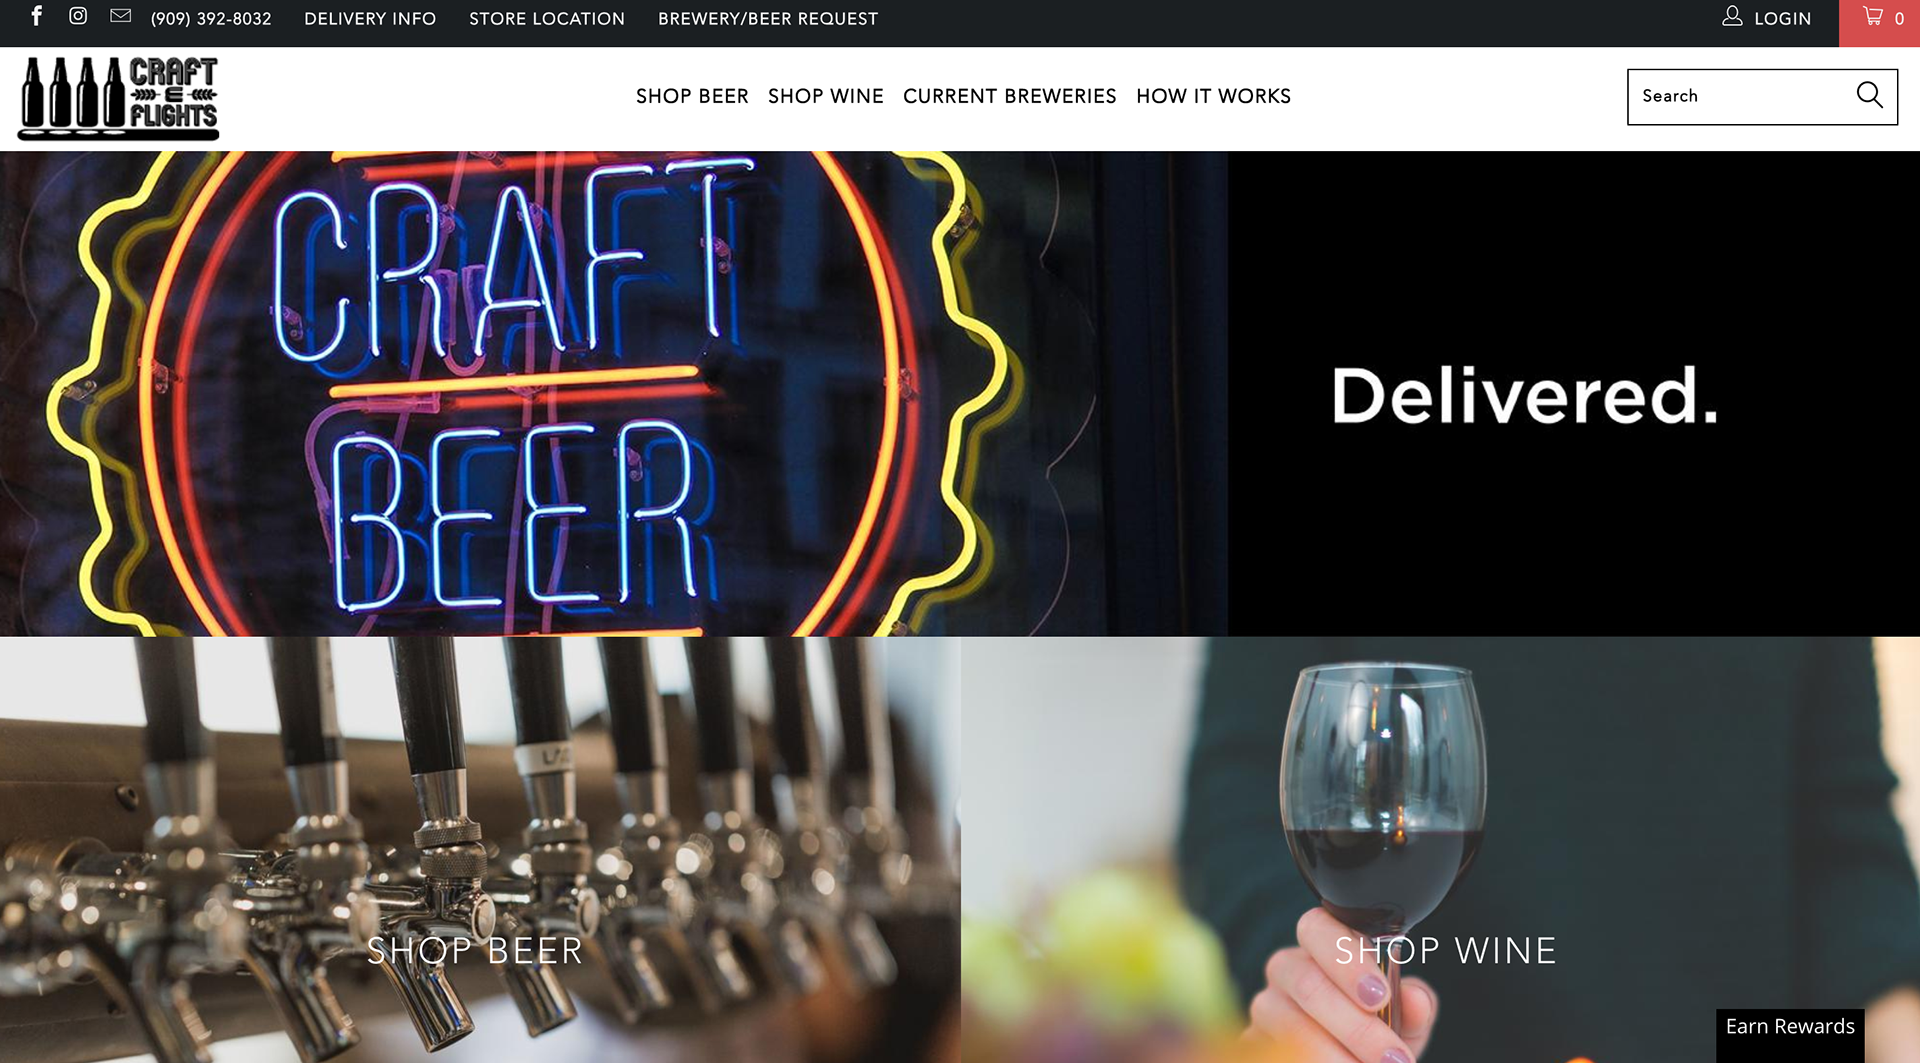Open How It Works page
The width and height of the screenshot is (1920, 1063).
1213,96
